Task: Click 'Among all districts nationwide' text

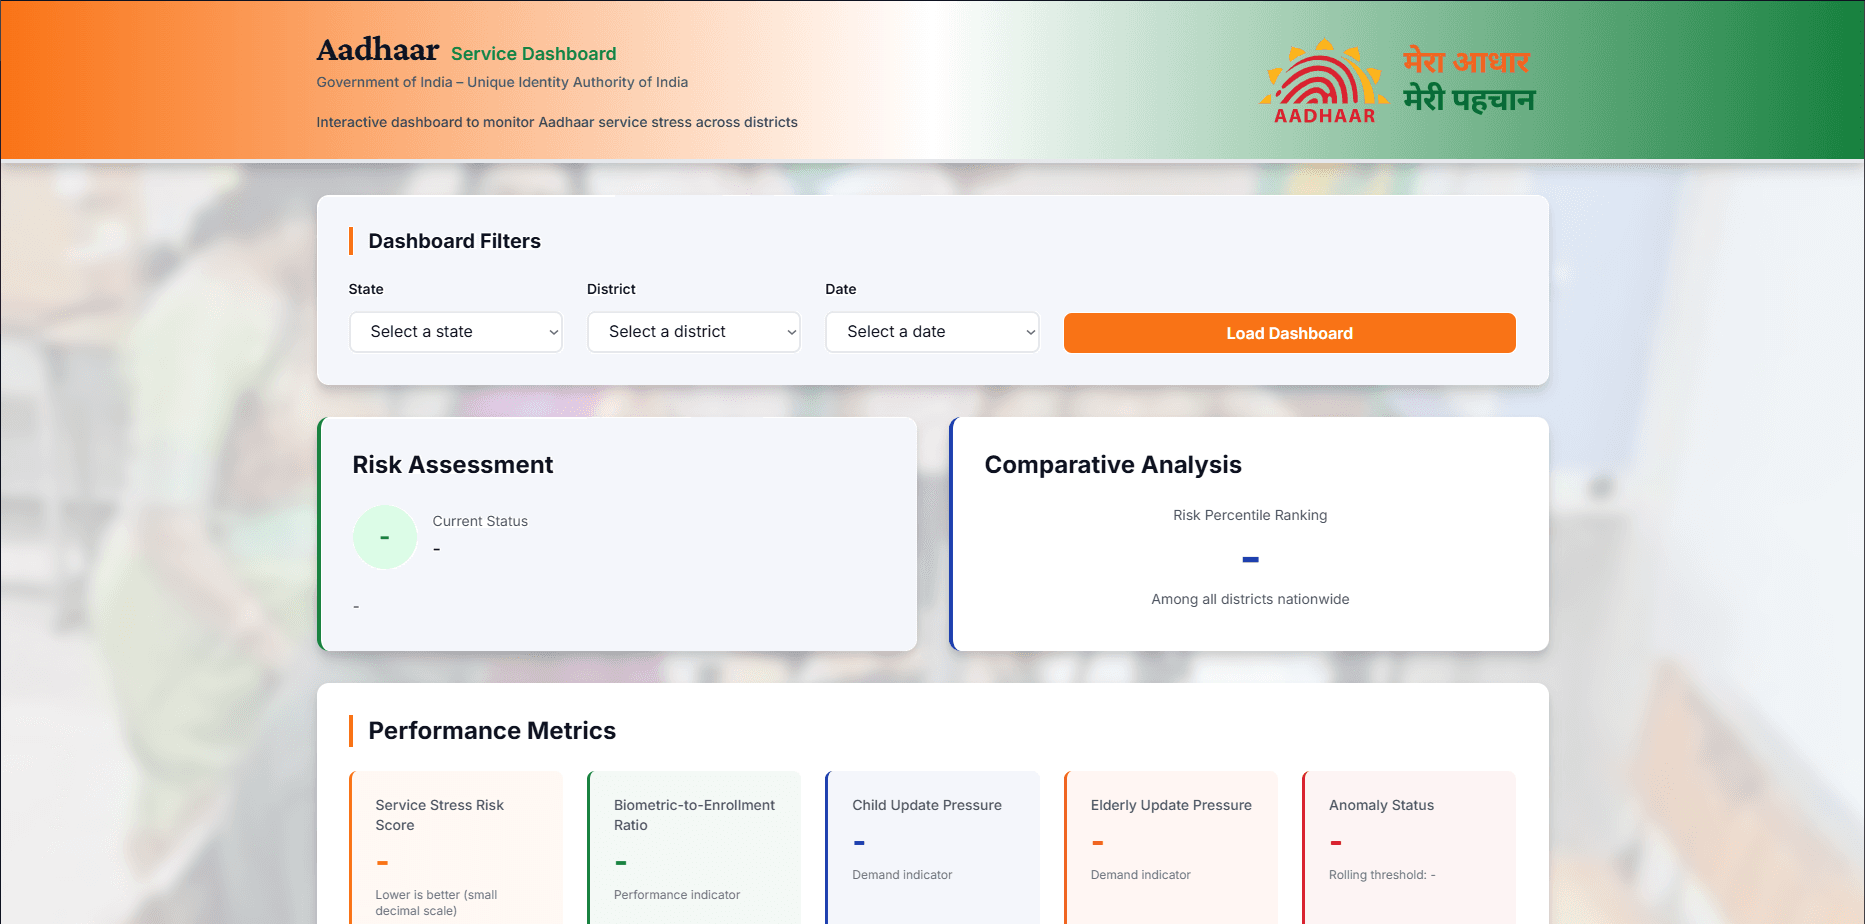Action: 1250,599
